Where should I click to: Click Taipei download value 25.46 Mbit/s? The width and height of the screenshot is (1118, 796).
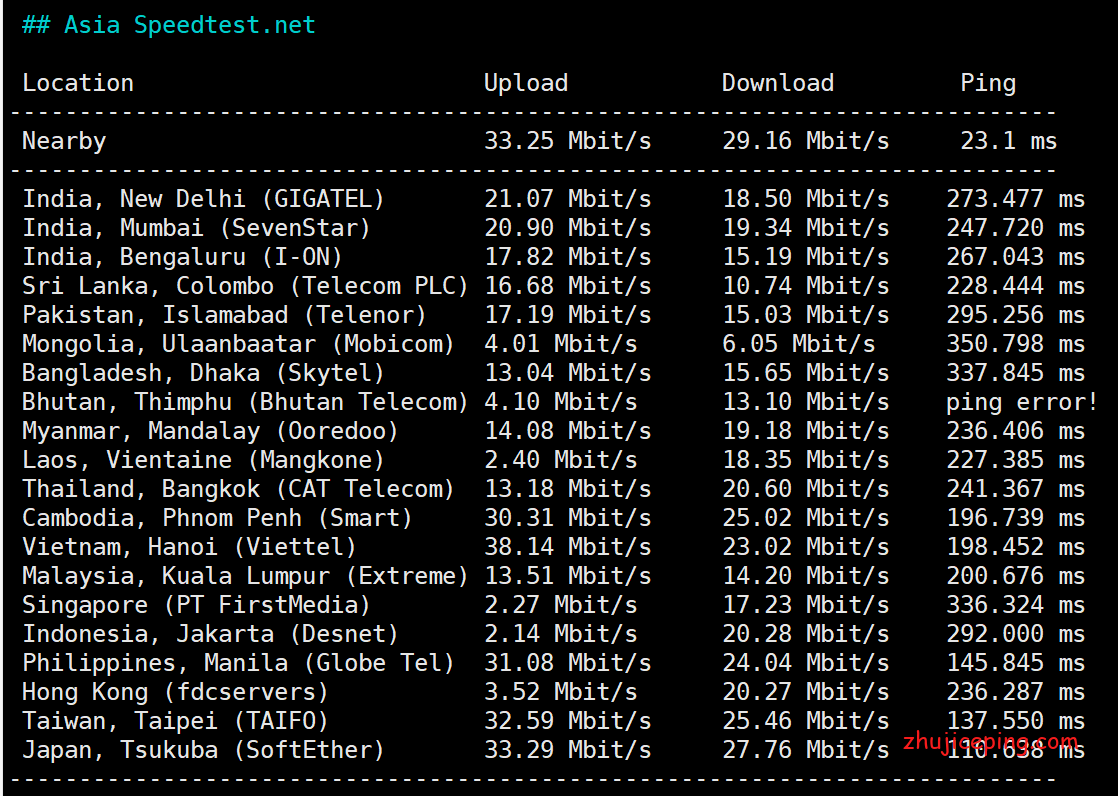pos(806,721)
